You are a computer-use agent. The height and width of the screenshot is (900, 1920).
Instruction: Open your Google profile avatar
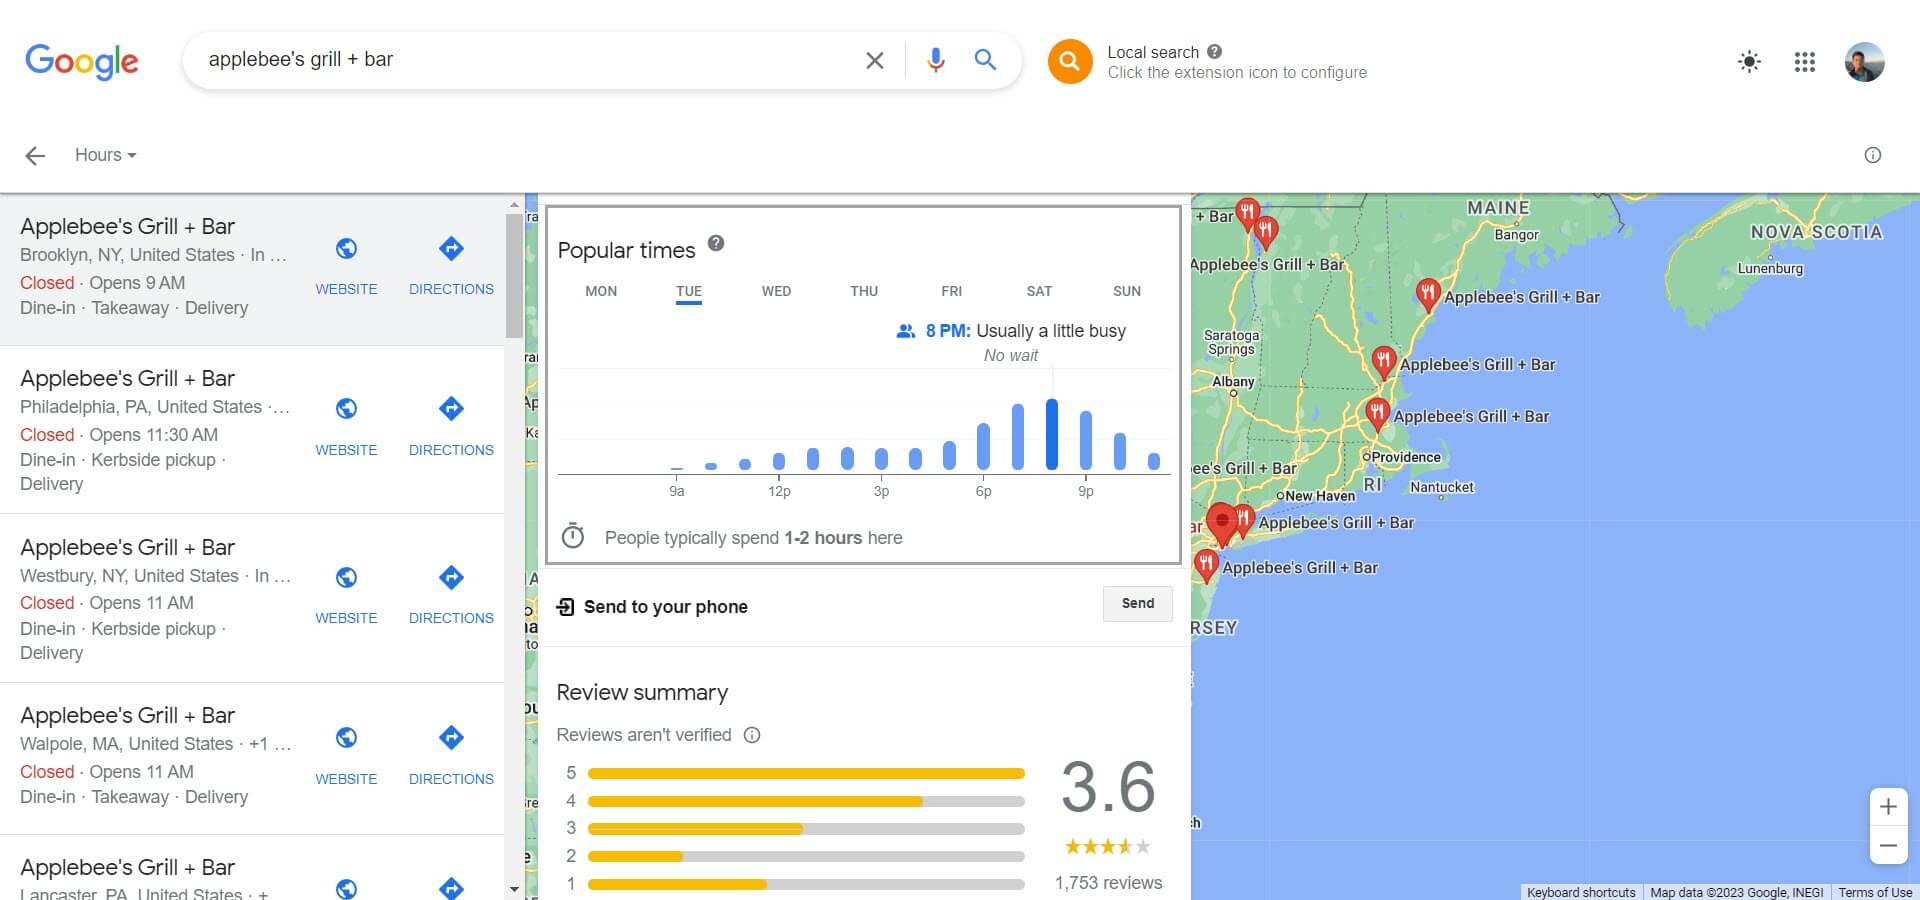1865,62
